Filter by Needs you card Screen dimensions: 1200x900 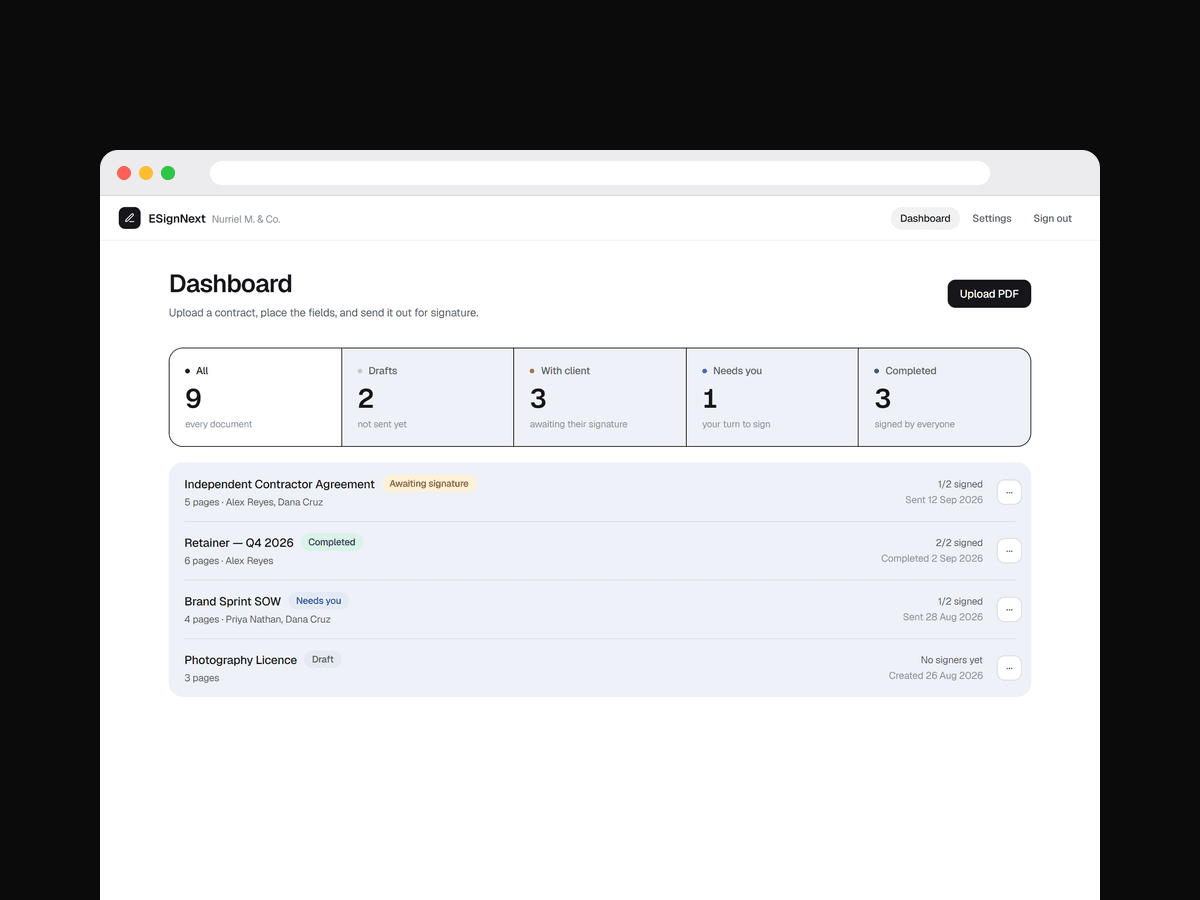click(x=772, y=397)
